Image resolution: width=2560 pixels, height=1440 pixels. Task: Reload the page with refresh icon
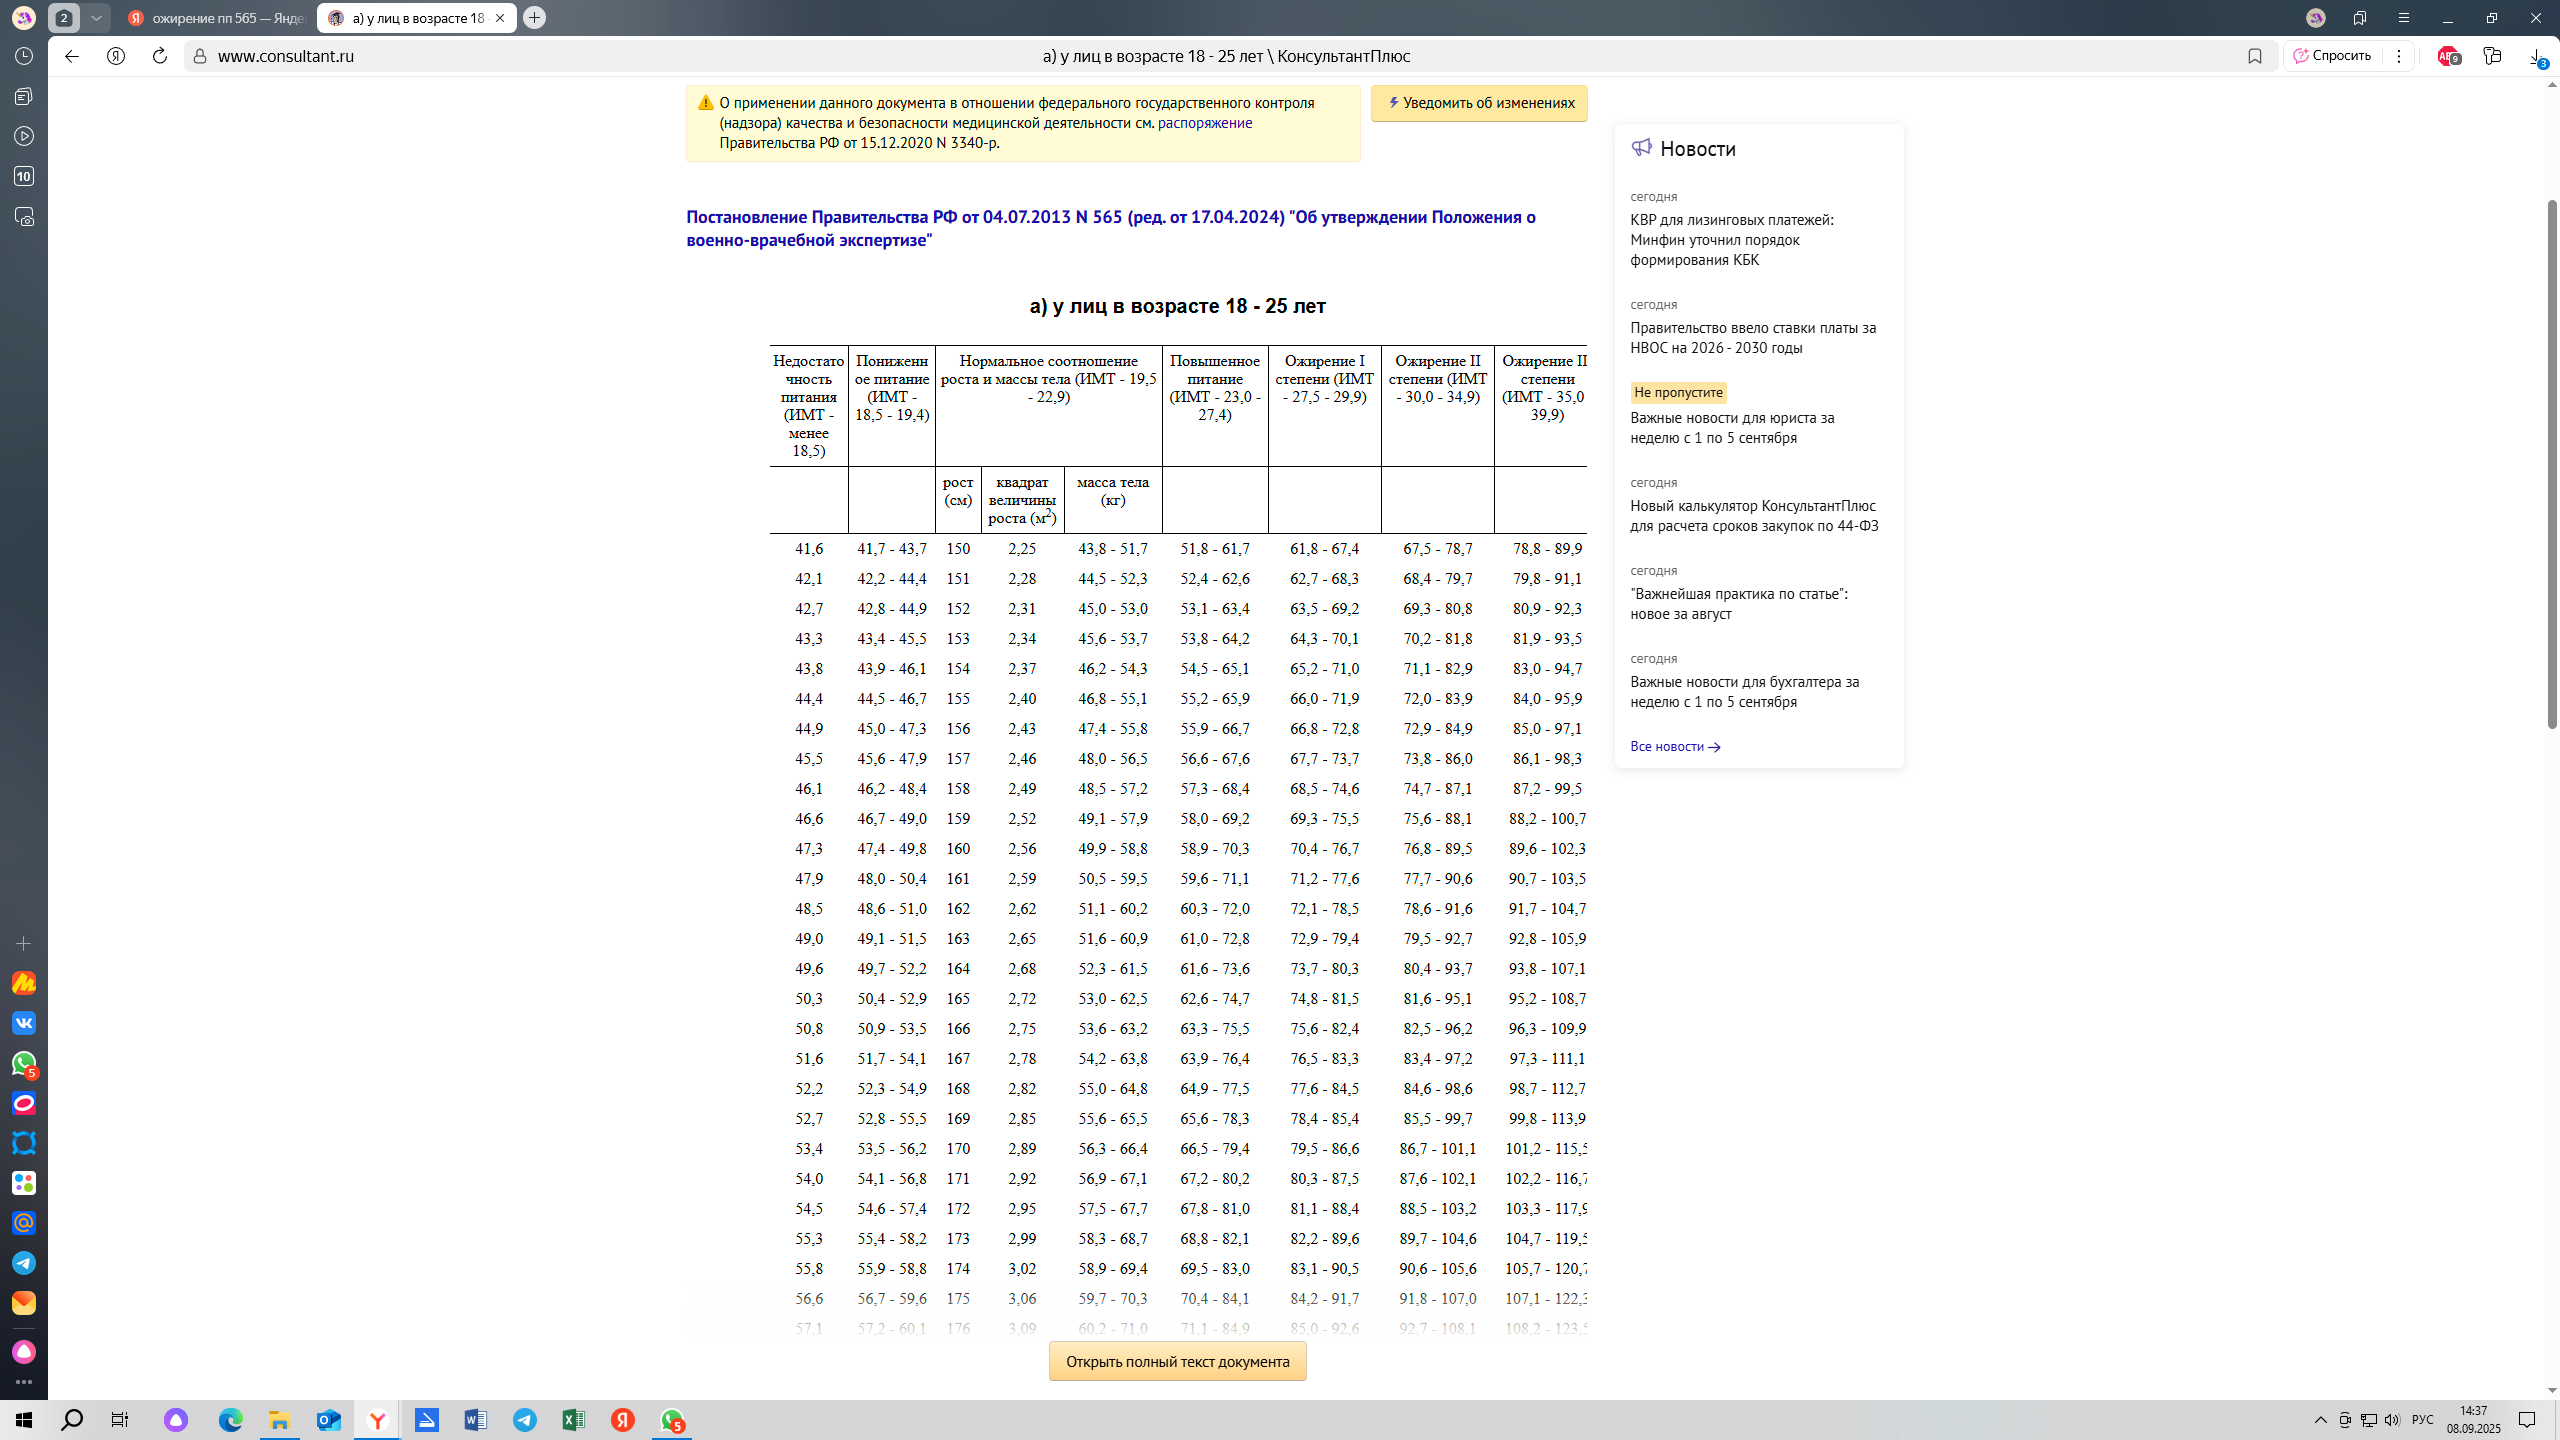(x=160, y=56)
